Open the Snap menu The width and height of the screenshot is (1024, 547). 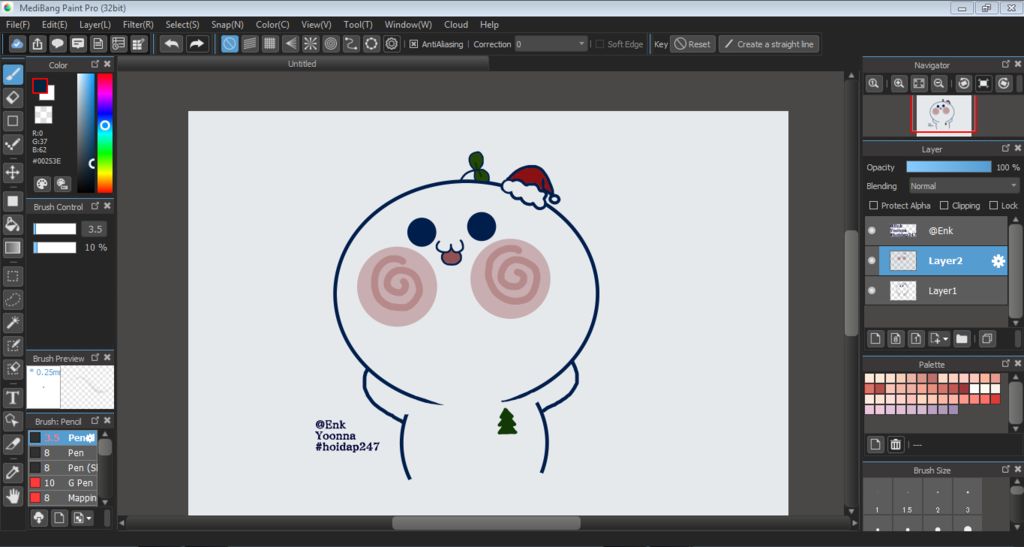coord(227,25)
